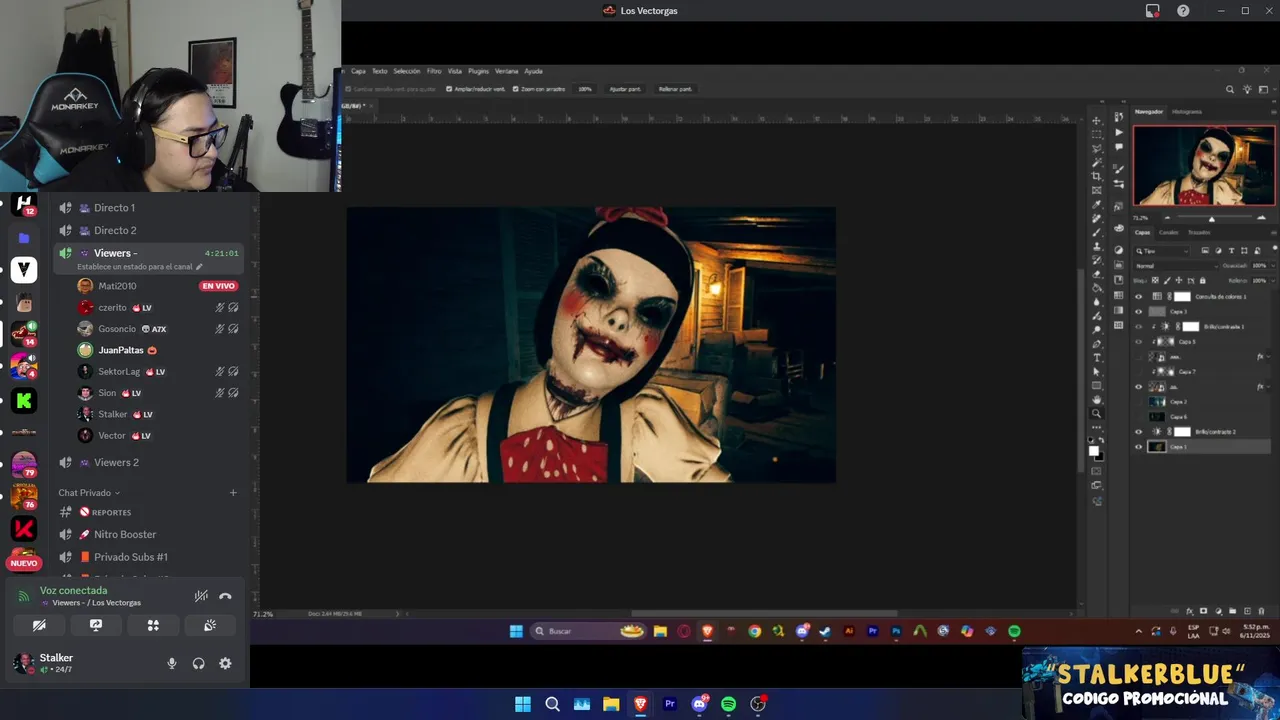Select the Eraser tool
Viewport: 1280px width, 720px height.
[1097, 274]
